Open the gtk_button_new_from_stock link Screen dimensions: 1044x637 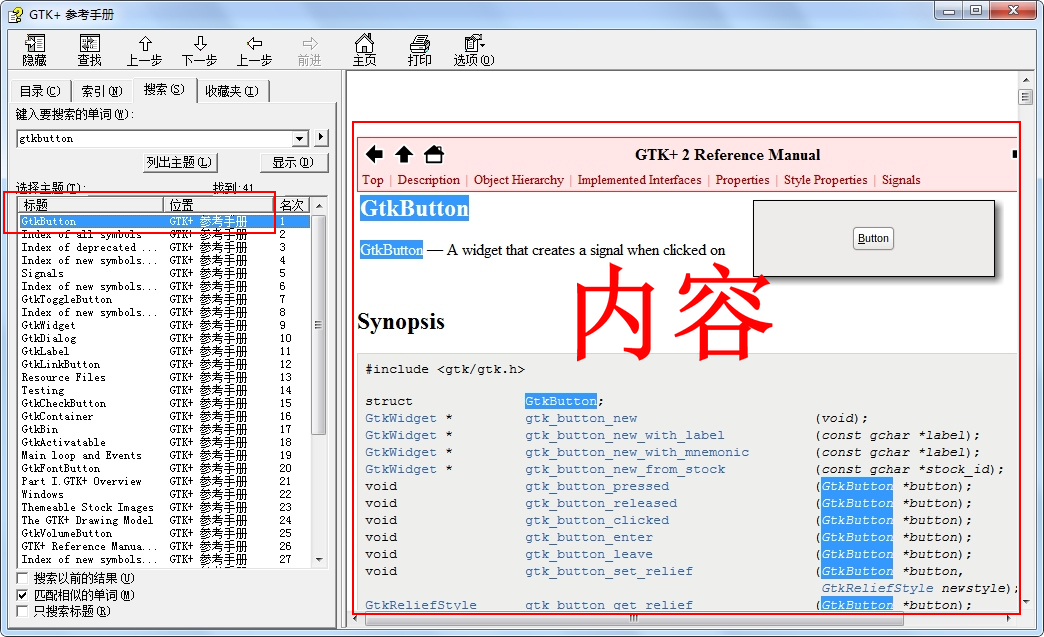coord(625,469)
